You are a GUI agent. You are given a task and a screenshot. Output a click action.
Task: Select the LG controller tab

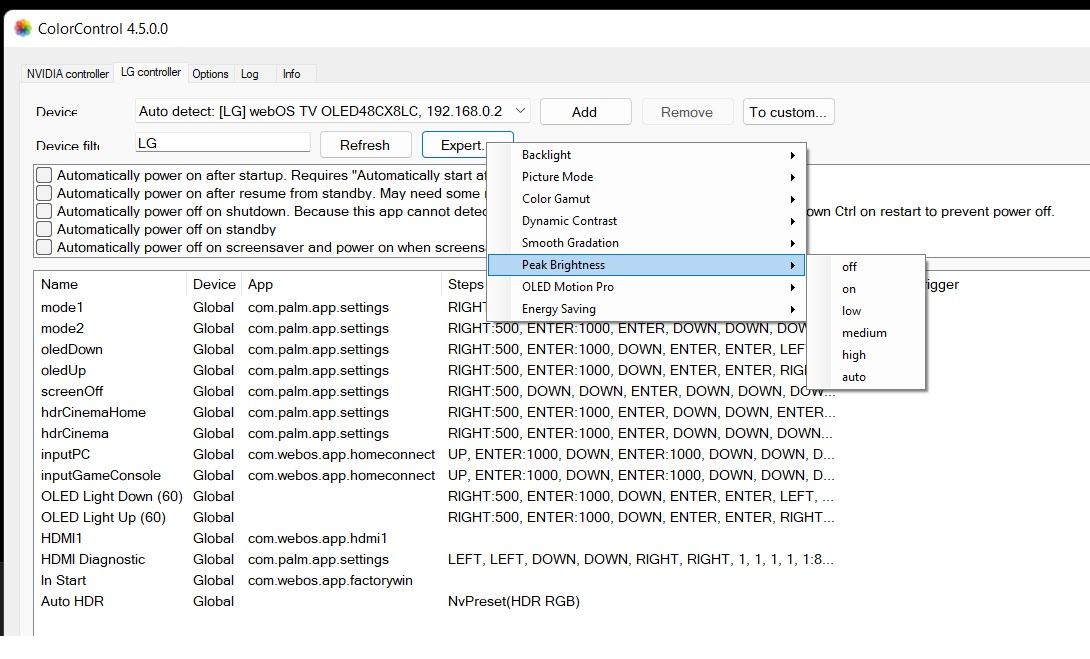(151, 72)
